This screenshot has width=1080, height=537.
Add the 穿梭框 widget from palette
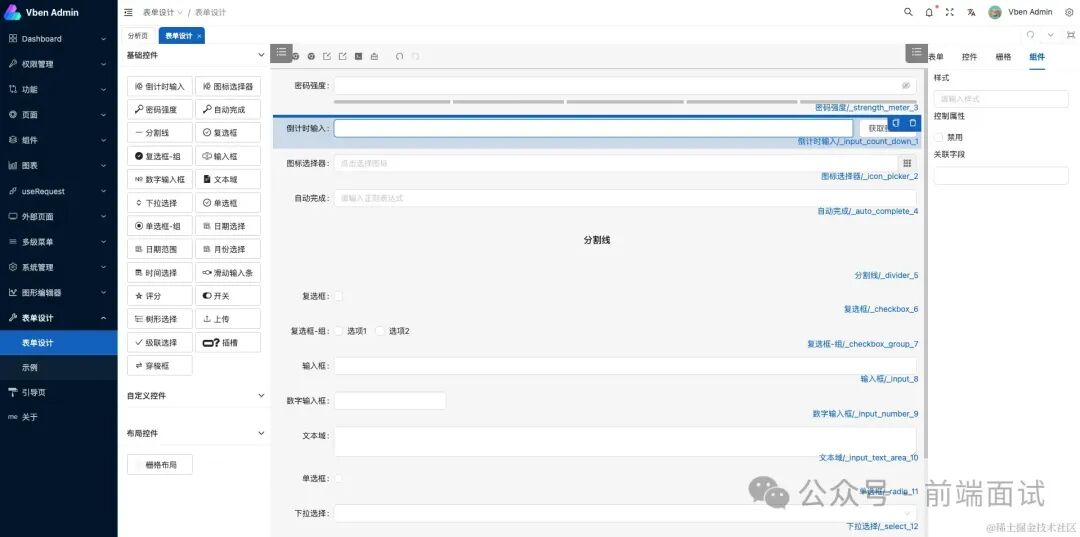160,366
